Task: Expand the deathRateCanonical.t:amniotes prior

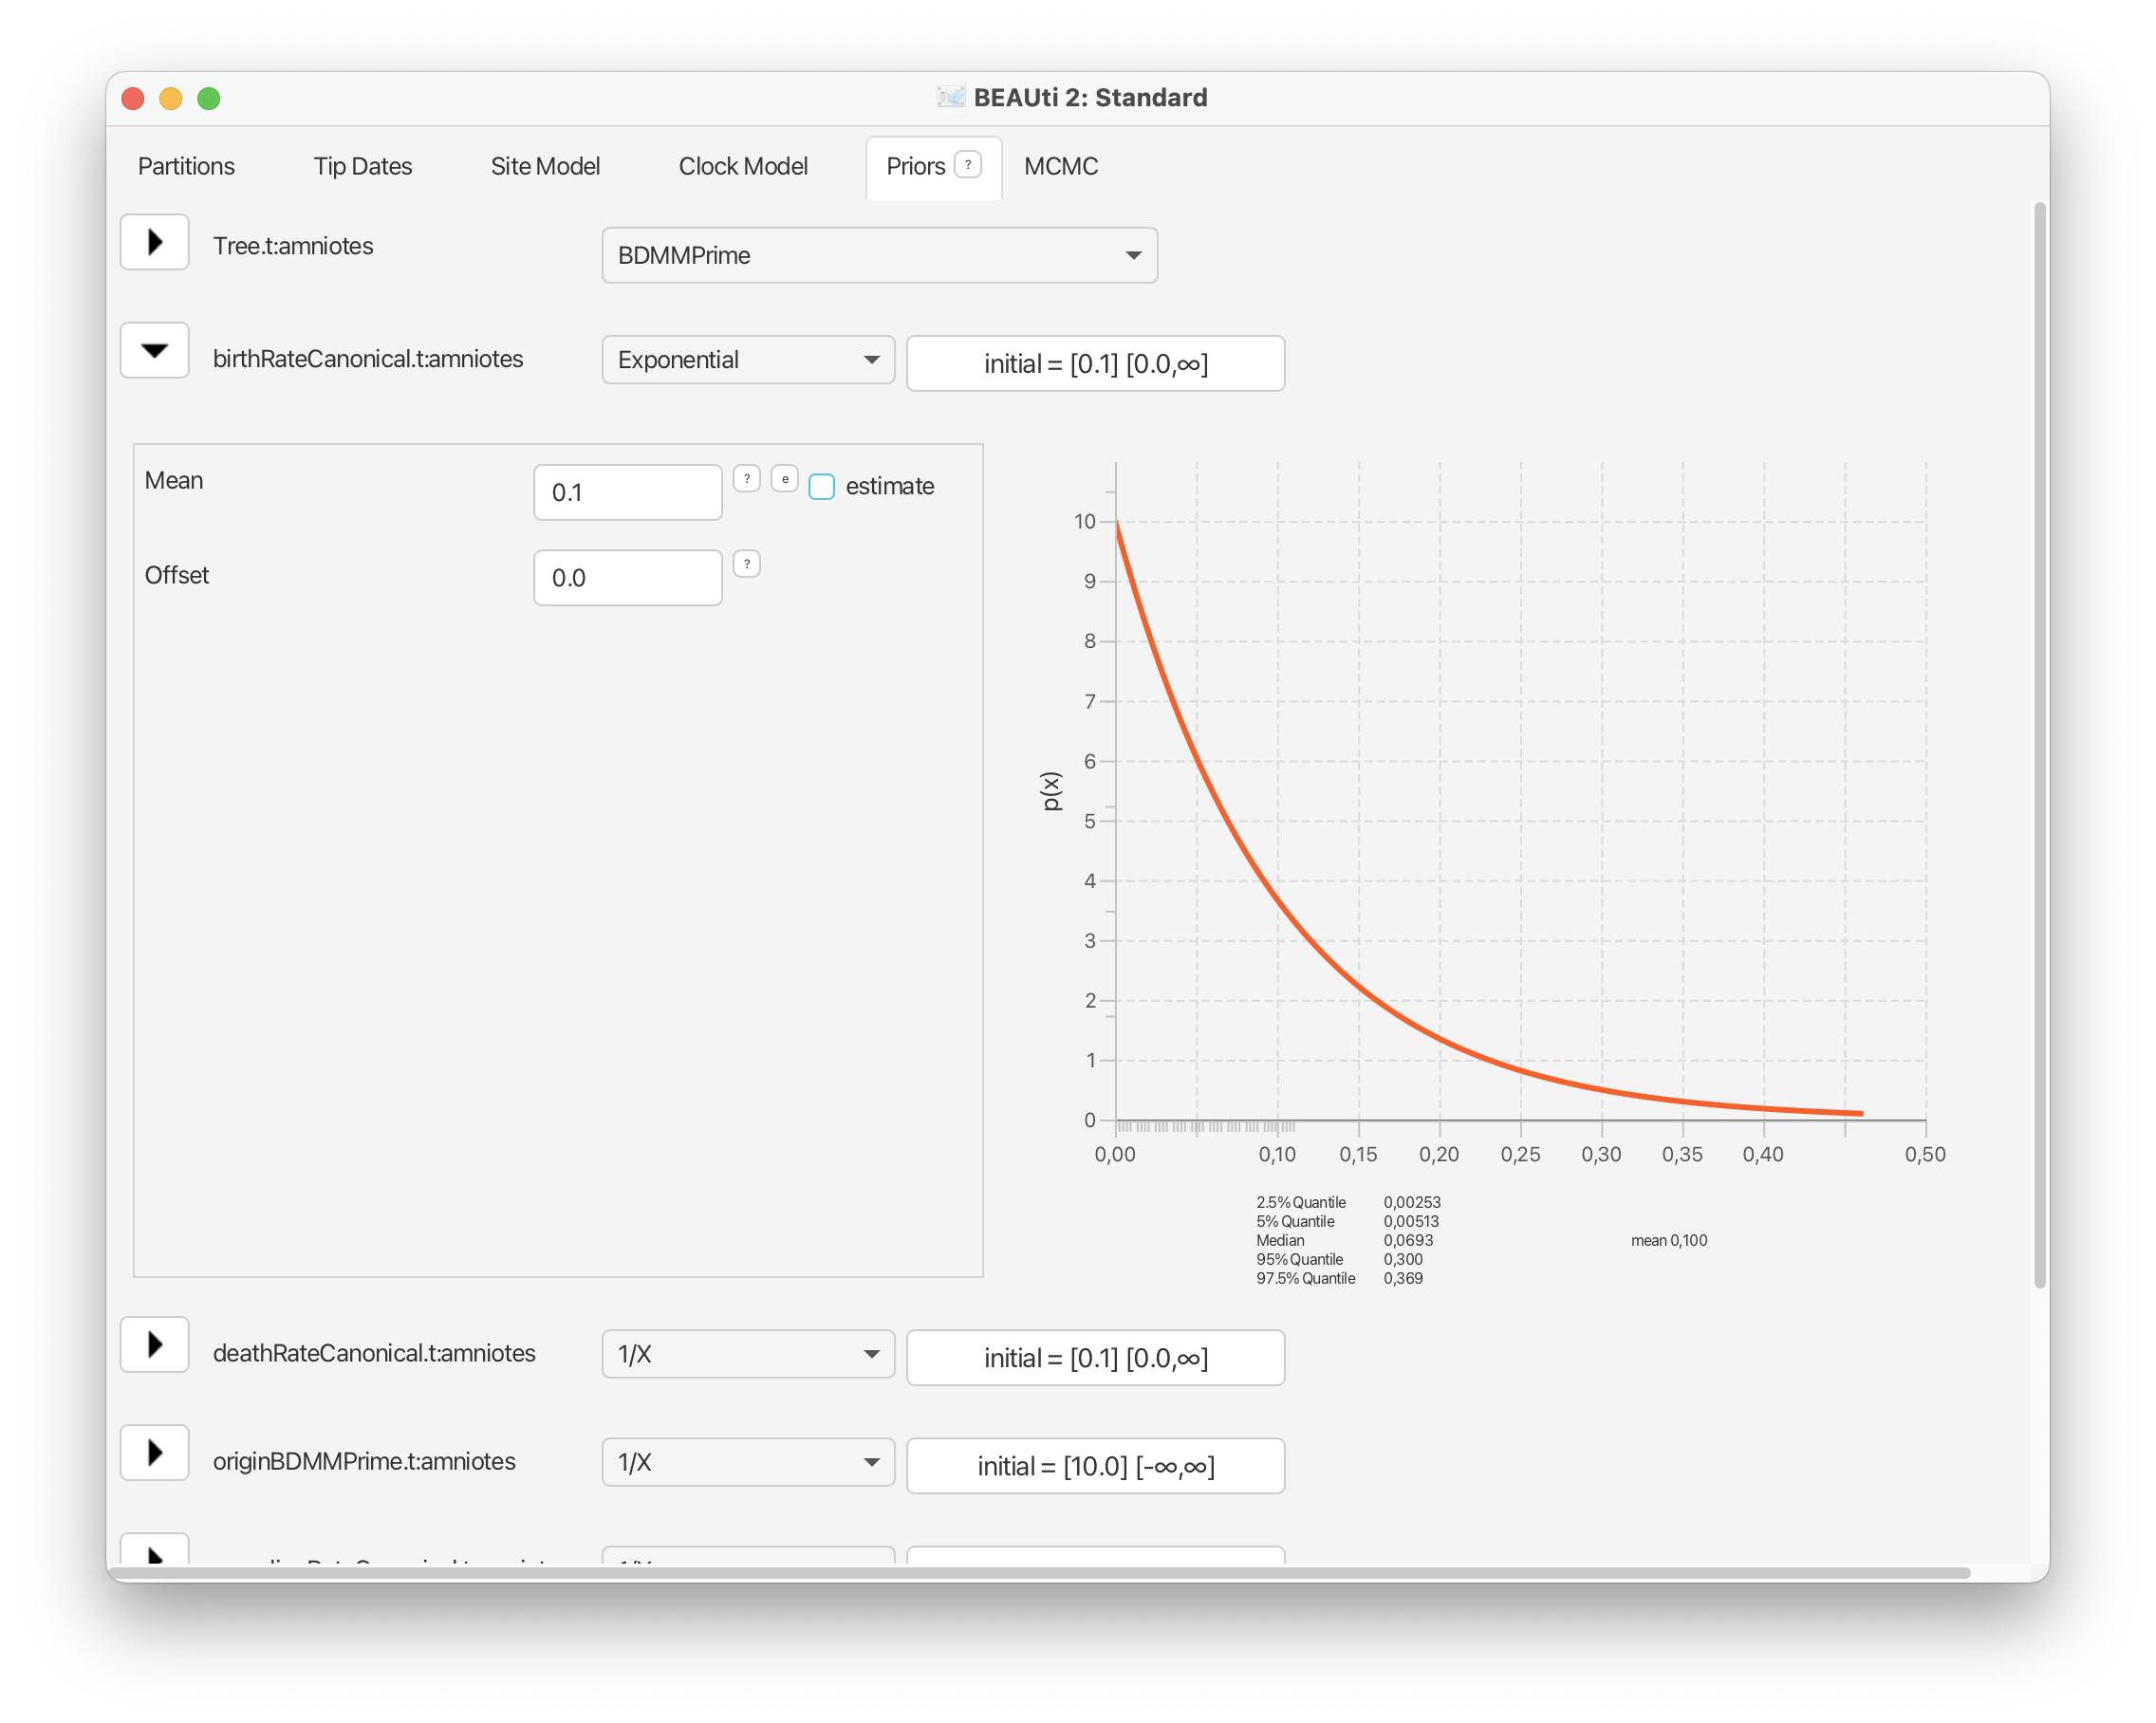Action: [x=154, y=1344]
